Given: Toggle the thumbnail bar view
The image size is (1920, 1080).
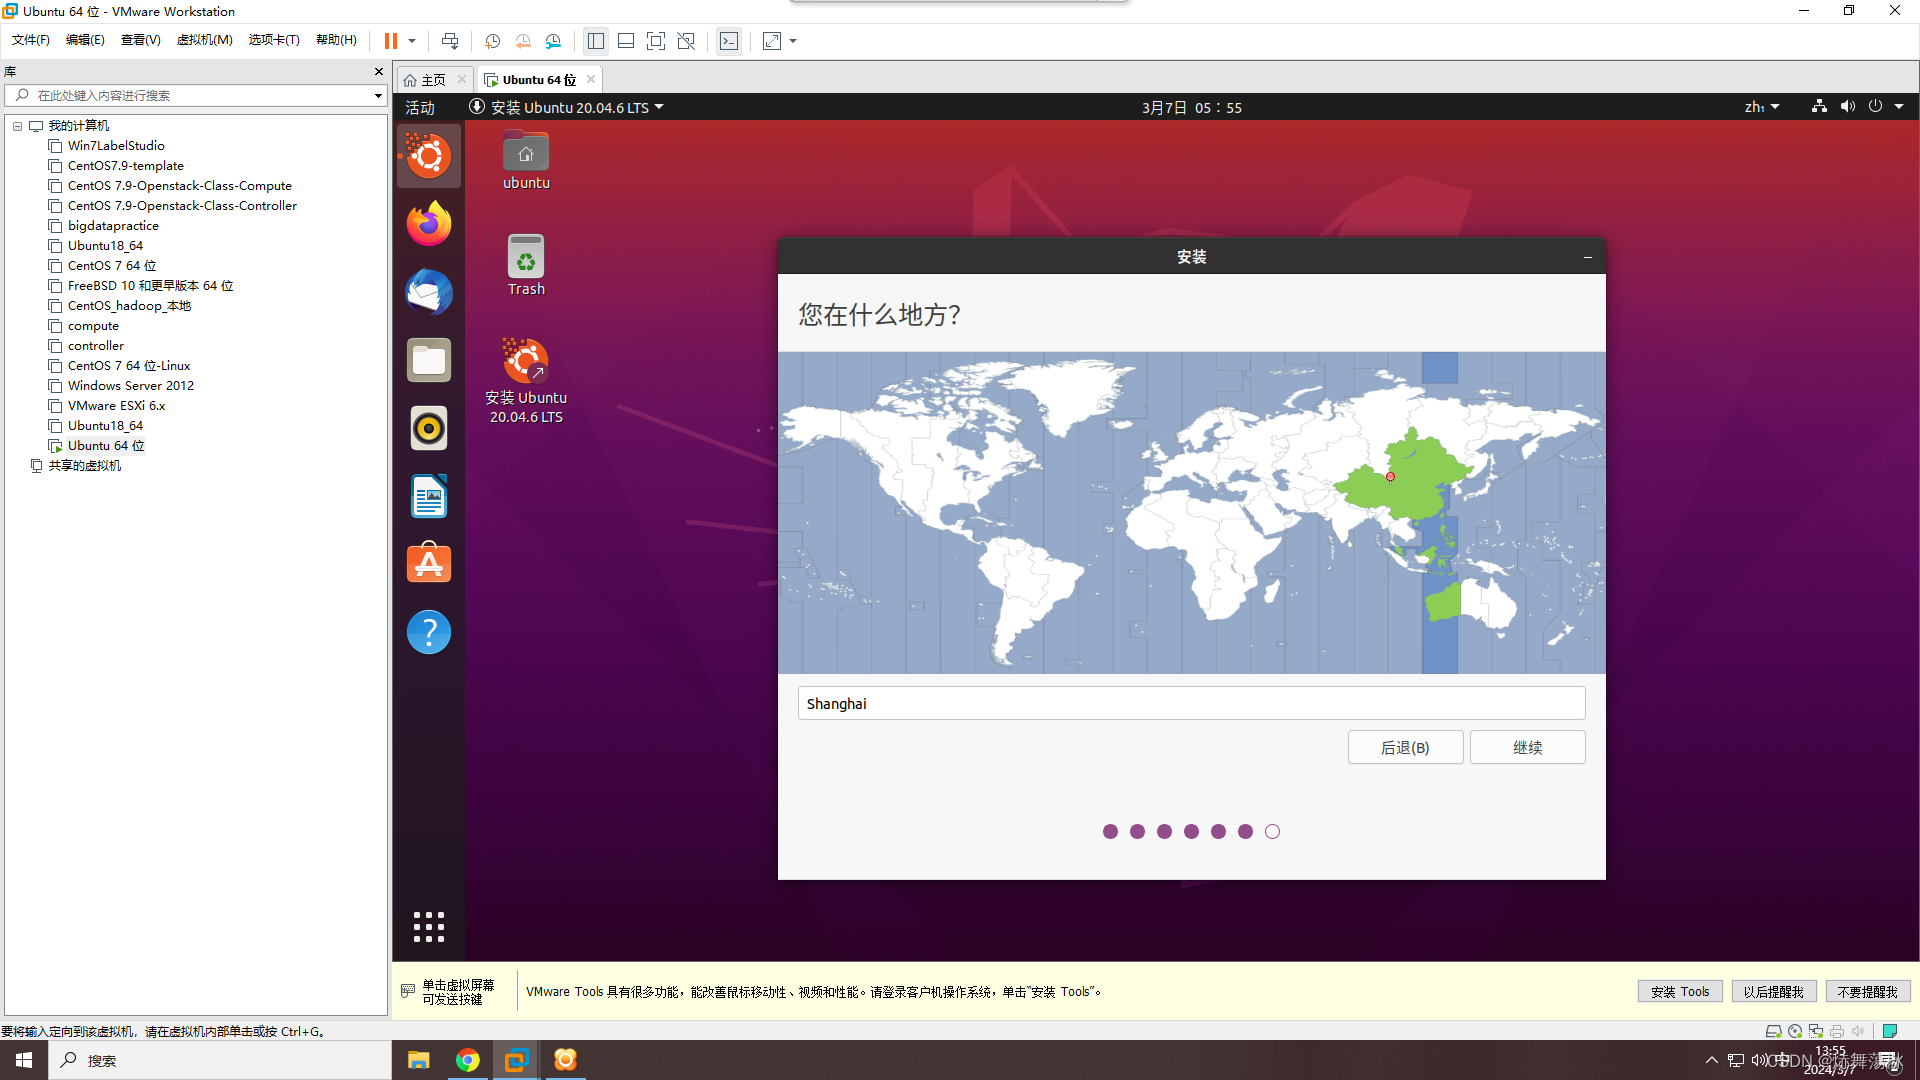Looking at the screenshot, I should click(626, 41).
